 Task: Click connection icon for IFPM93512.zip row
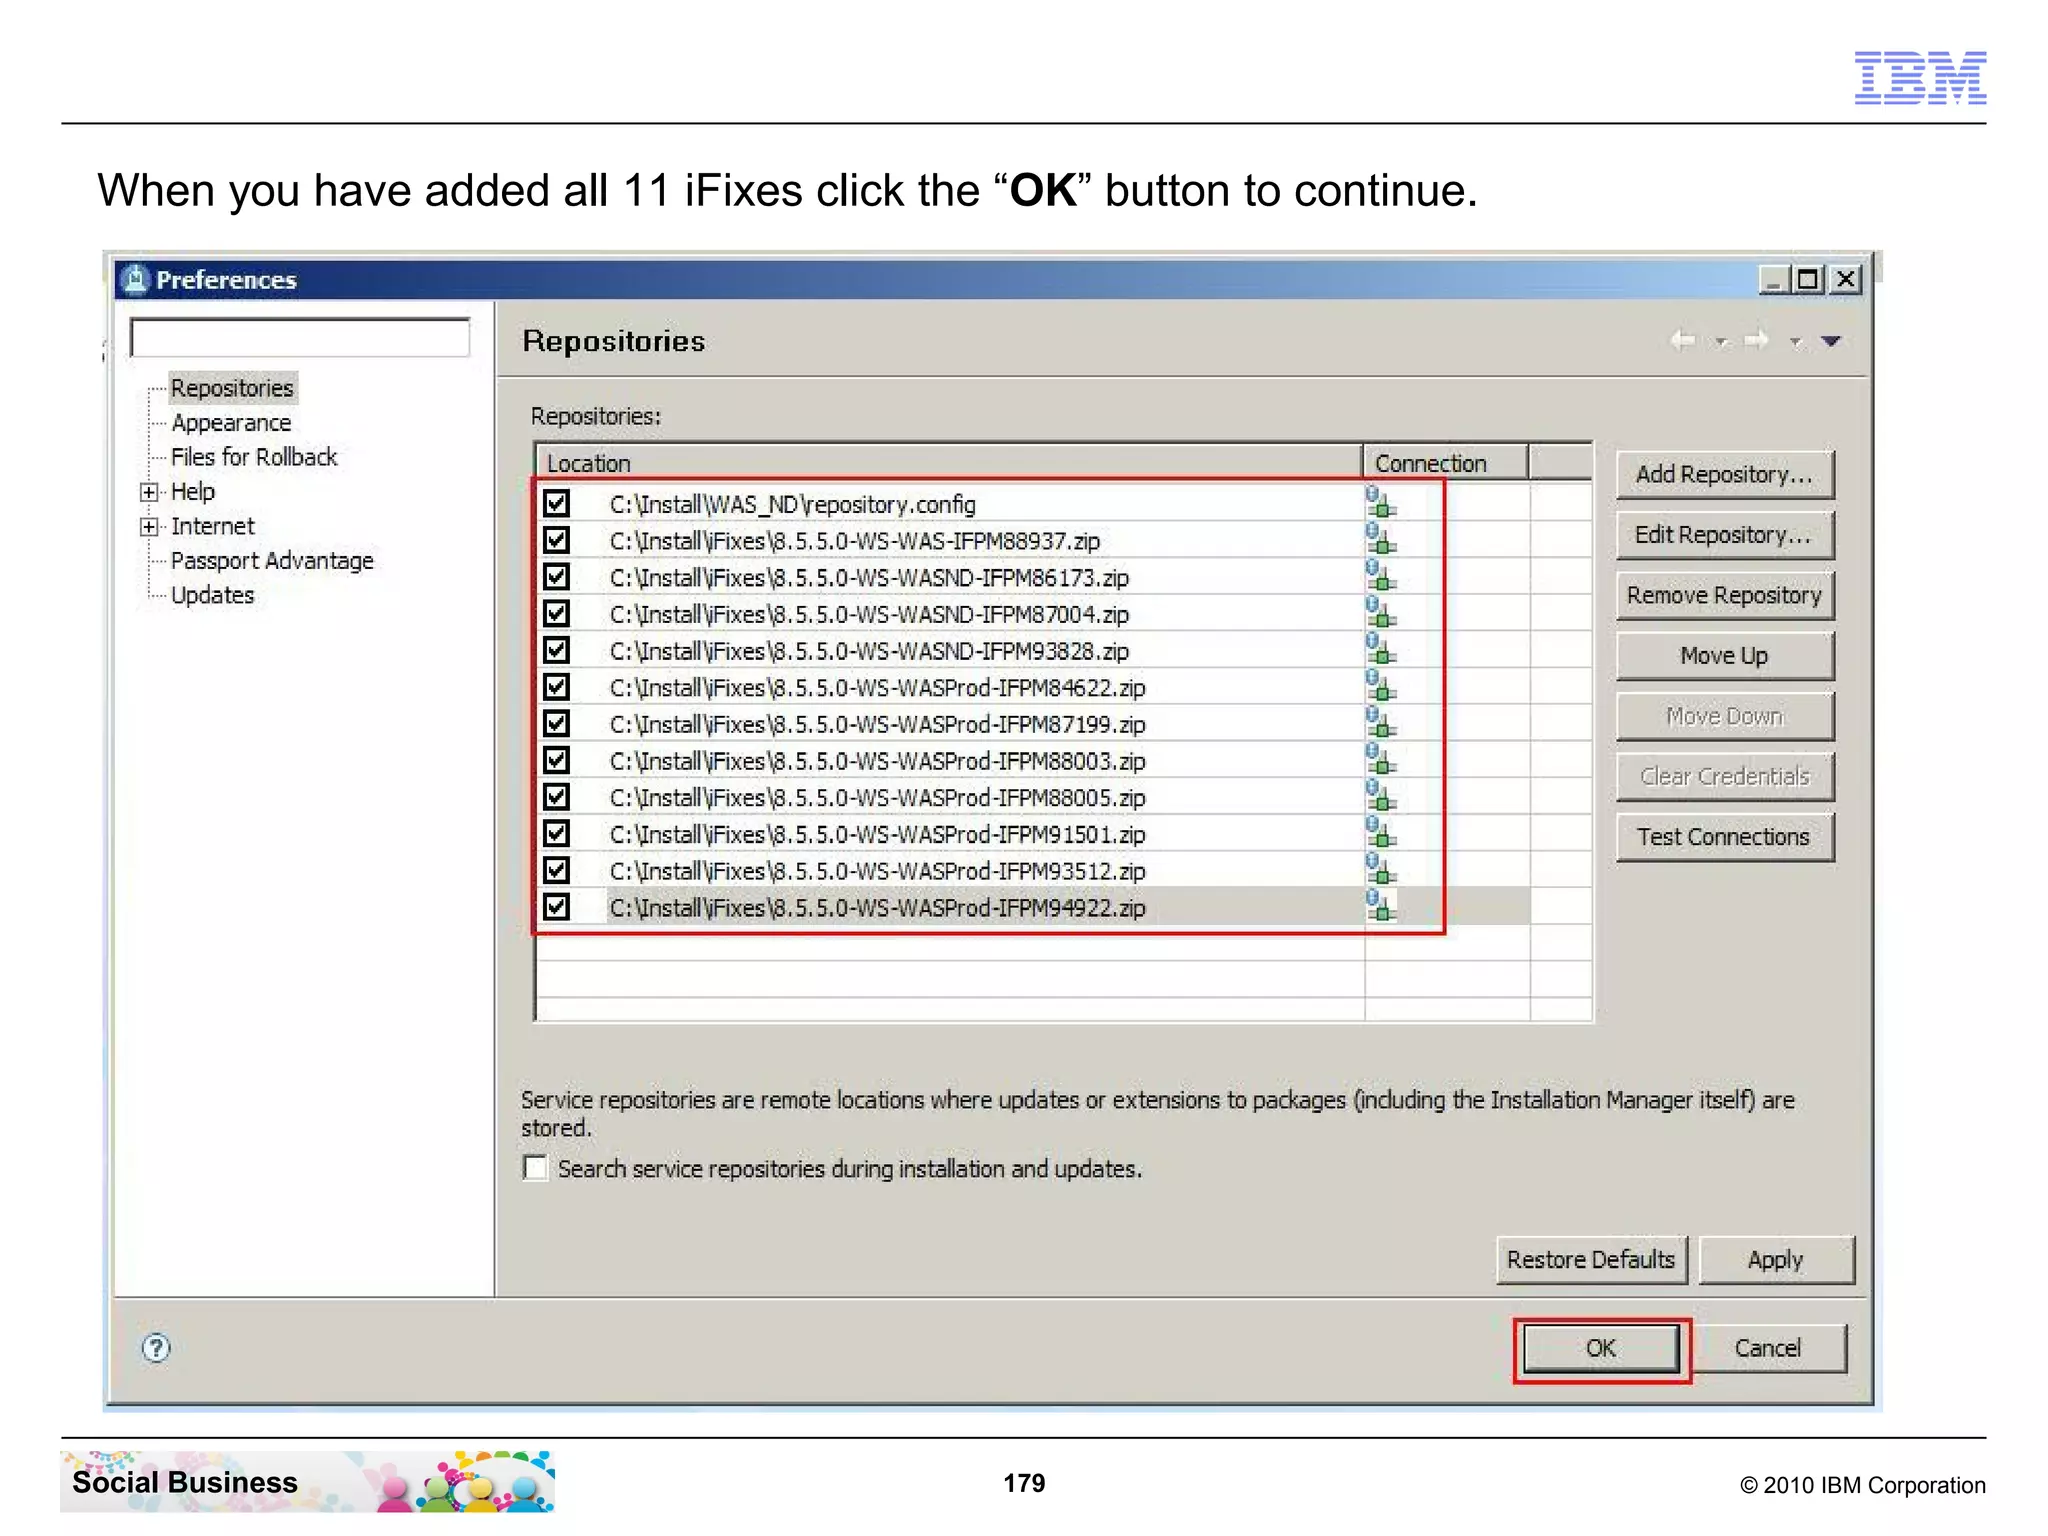point(1380,870)
